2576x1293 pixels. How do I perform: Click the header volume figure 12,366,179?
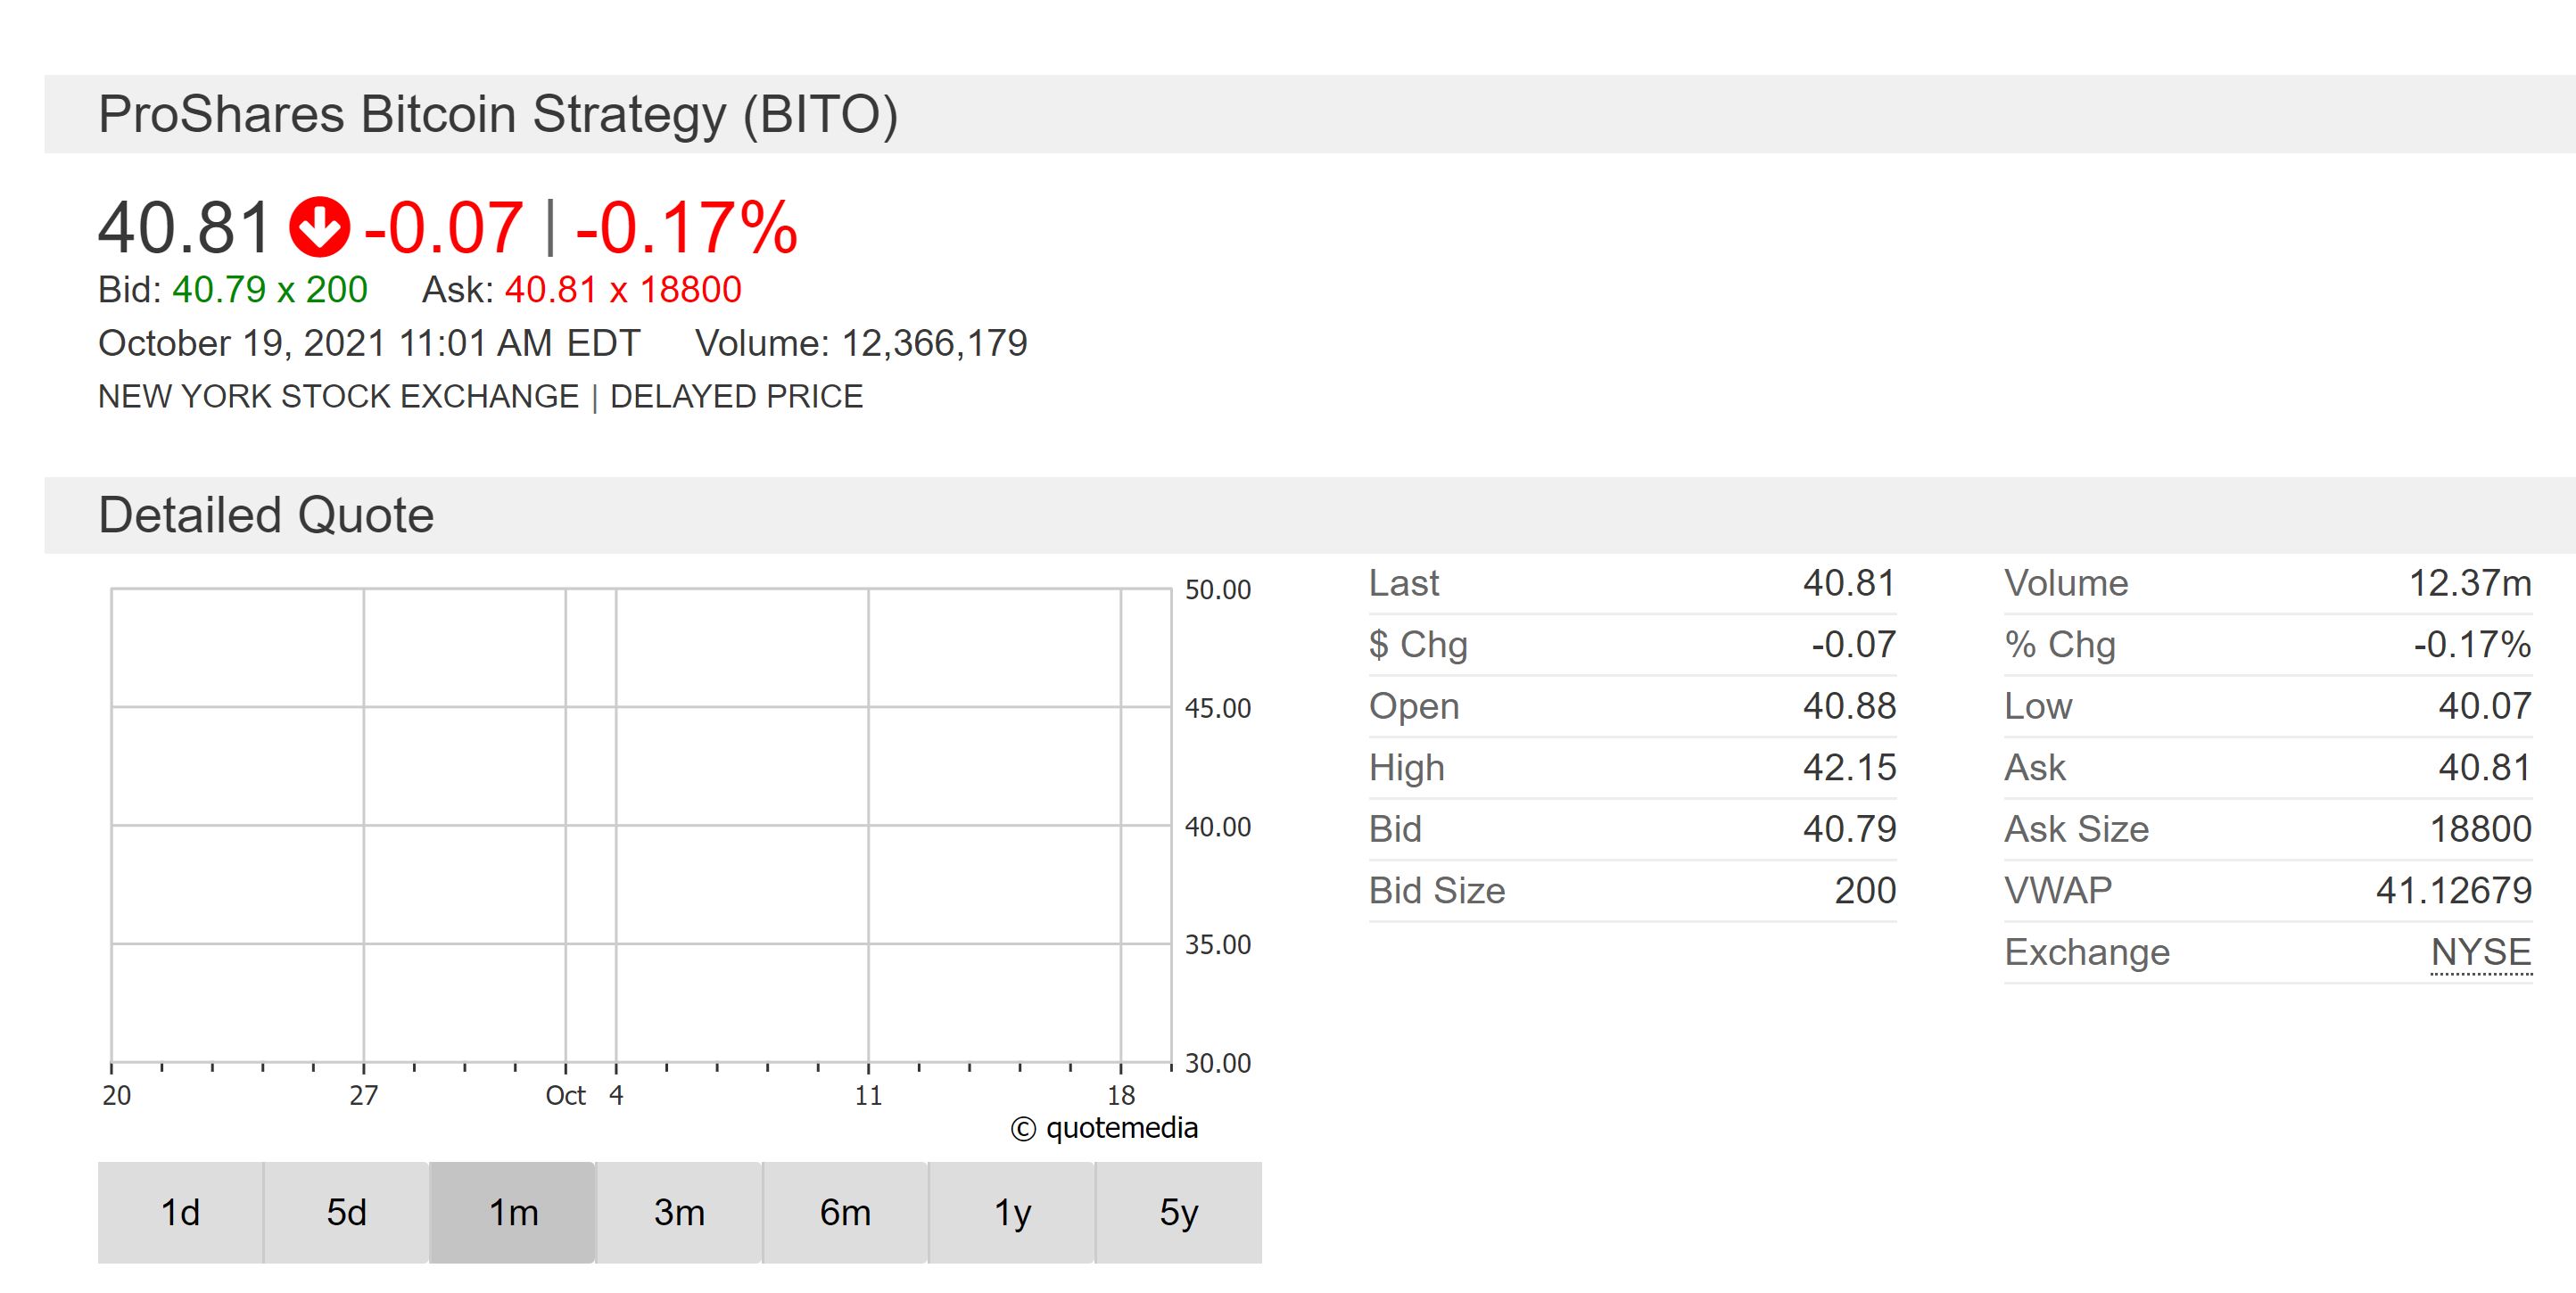click(x=934, y=344)
